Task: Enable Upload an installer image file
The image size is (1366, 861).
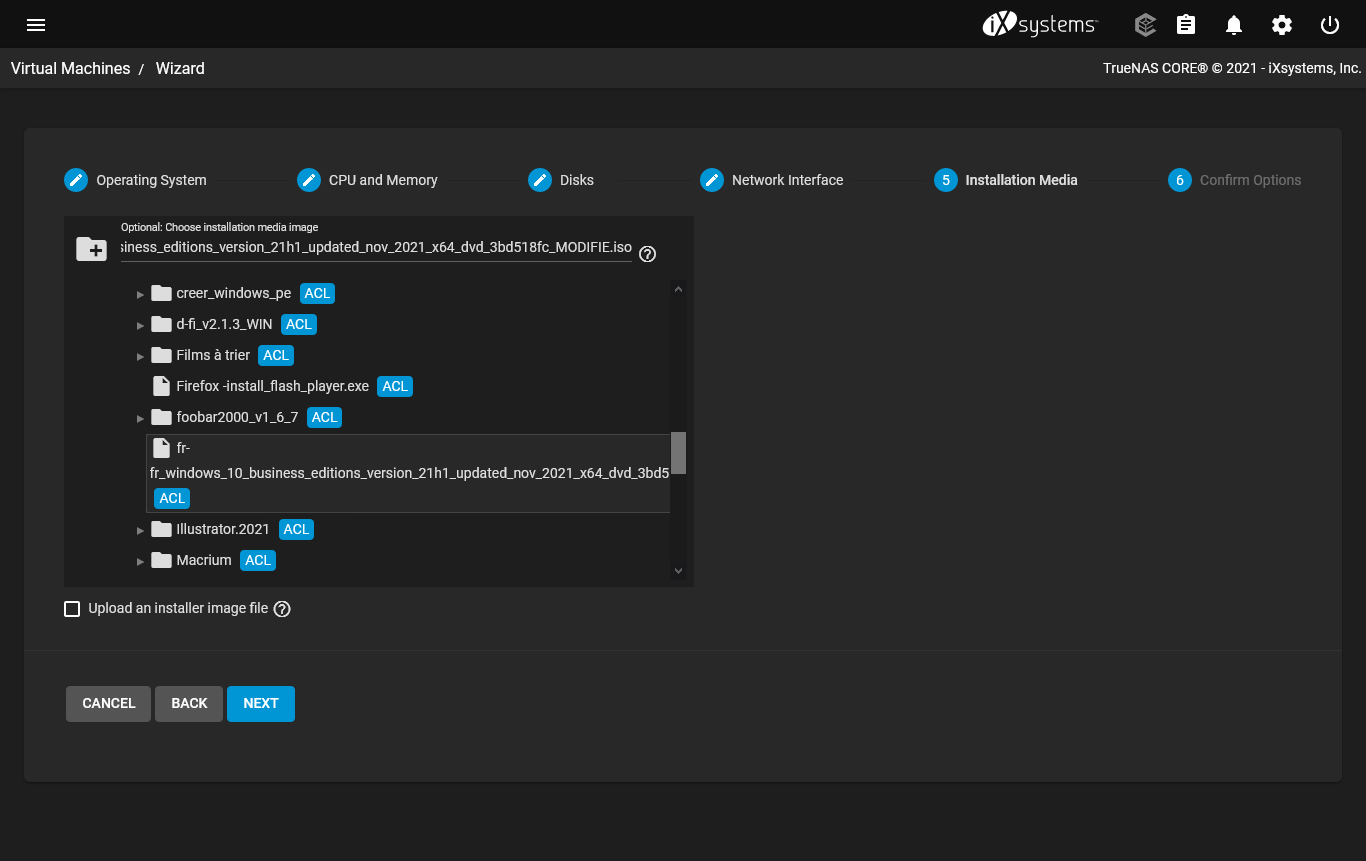Action: pyautogui.click(x=72, y=609)
